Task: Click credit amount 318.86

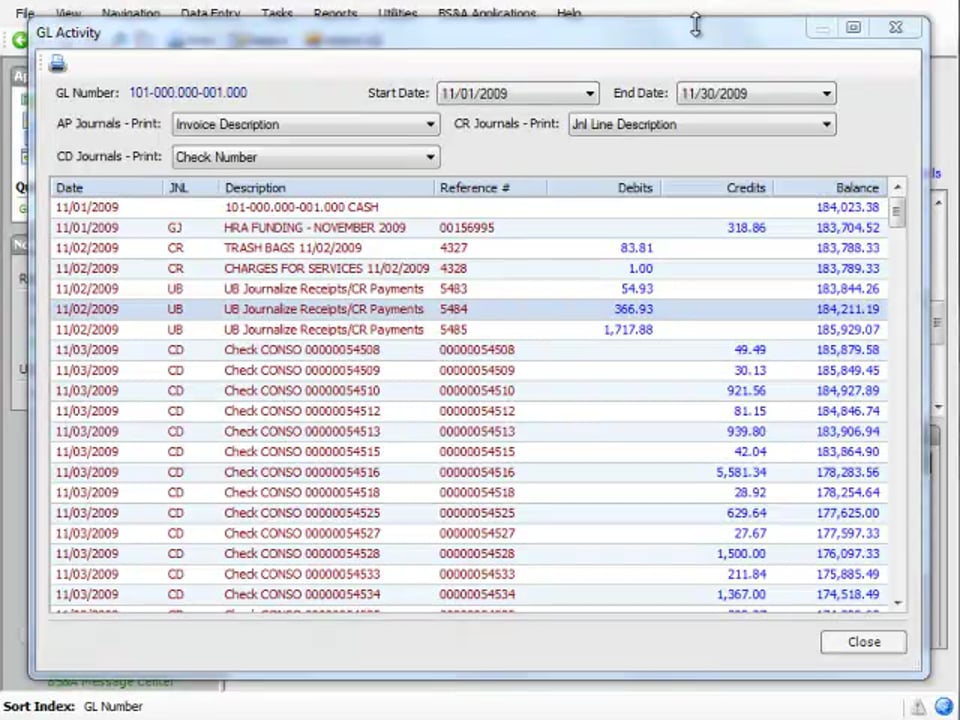Action: pos(746,228)
